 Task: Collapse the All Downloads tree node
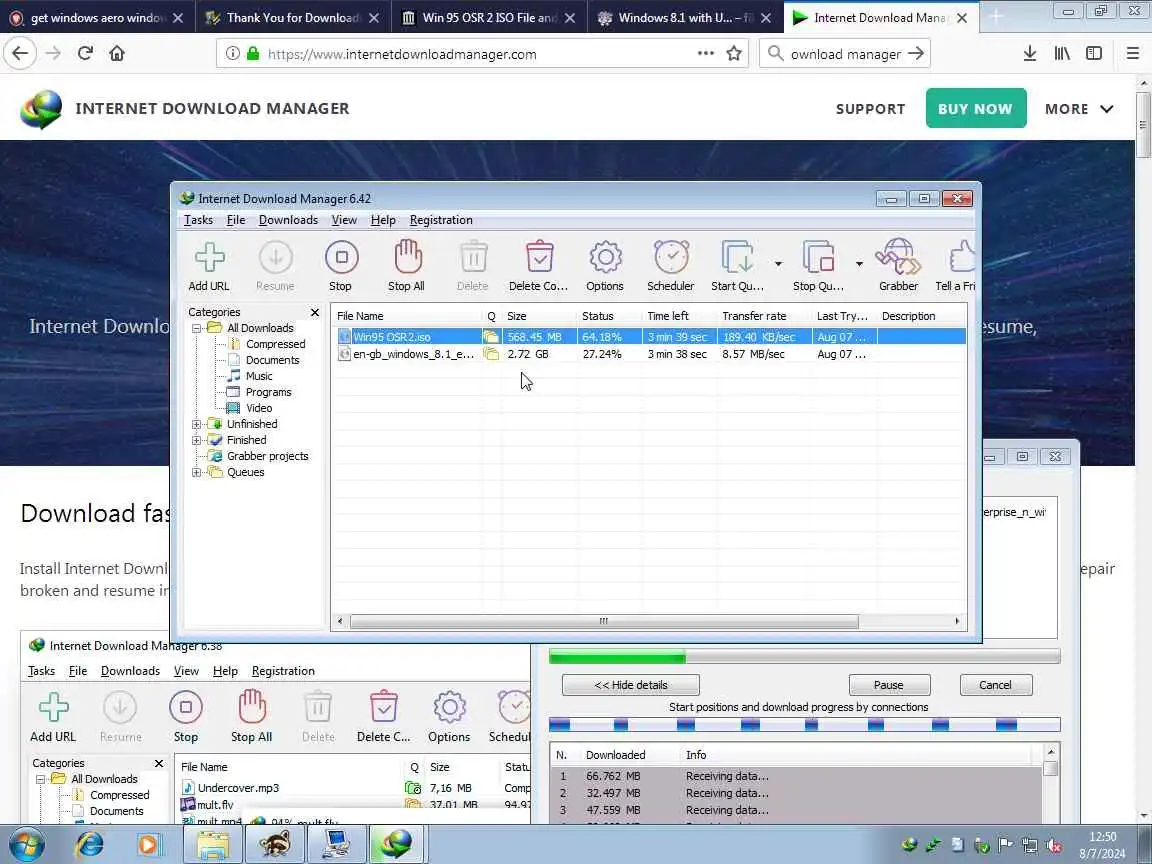tap(197, 328)
